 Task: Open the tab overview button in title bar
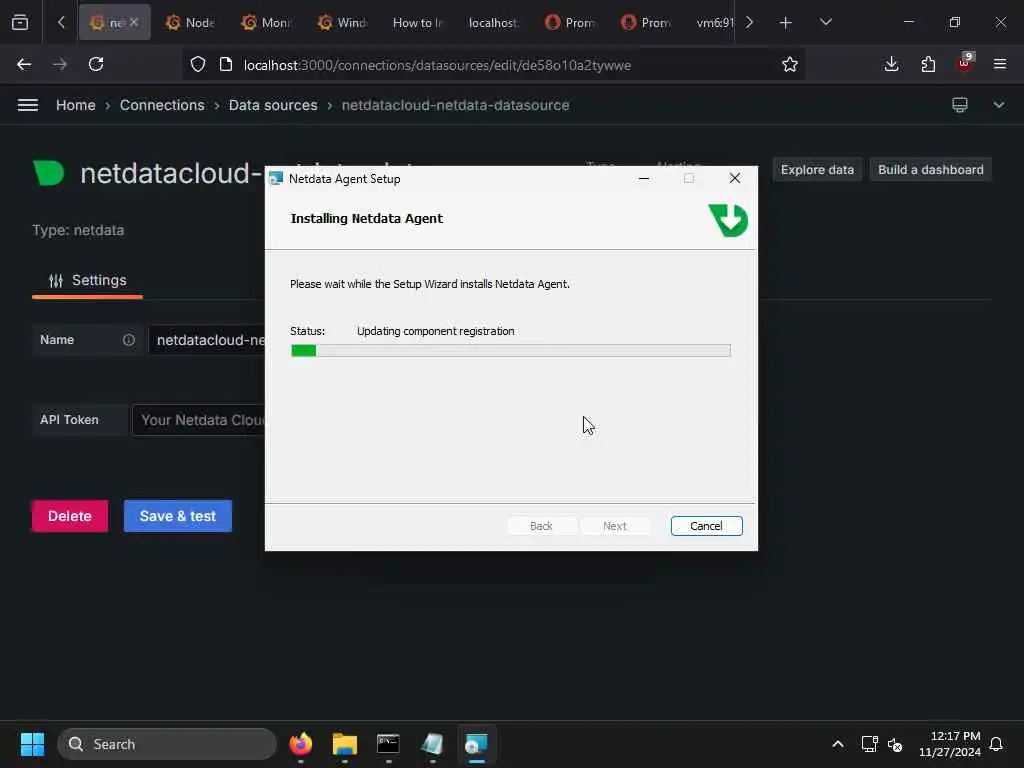coord(20,22)
